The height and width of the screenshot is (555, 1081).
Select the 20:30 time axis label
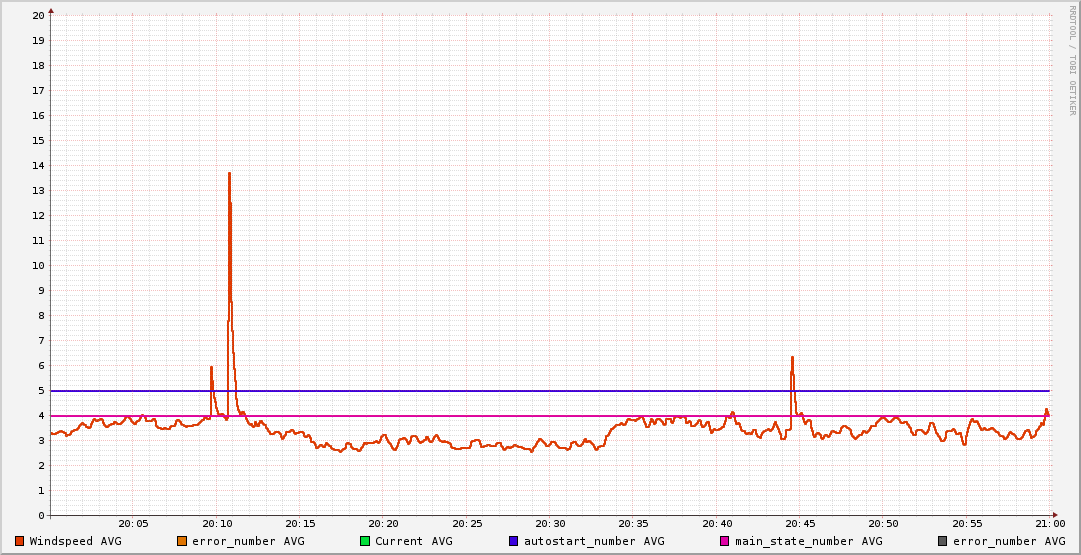[550, 524]
